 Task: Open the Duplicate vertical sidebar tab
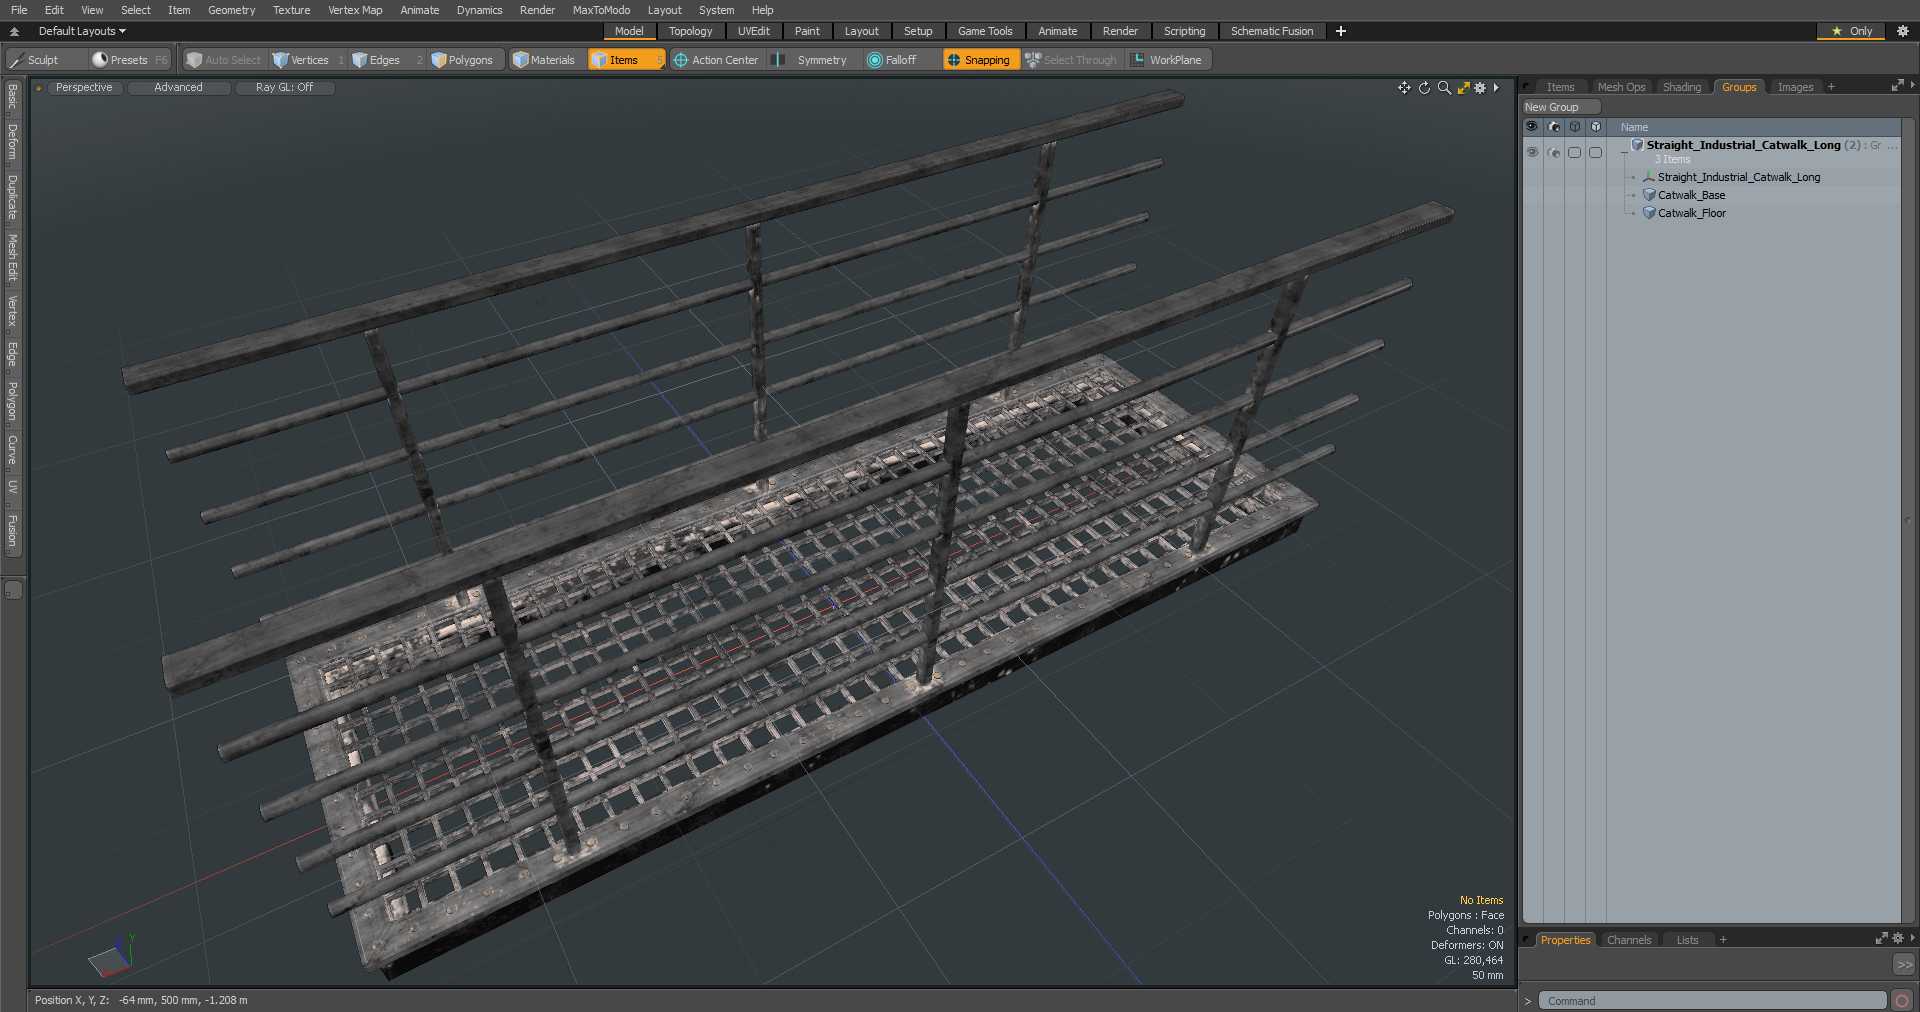12,197
